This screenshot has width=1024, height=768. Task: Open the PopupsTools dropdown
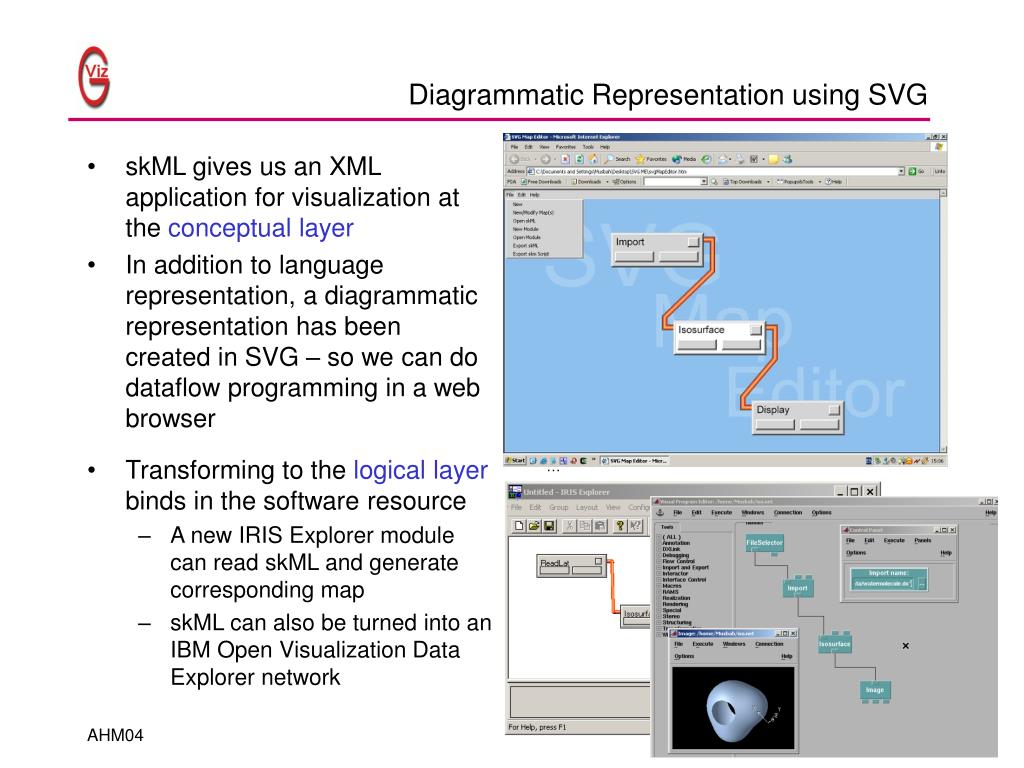(820, 182)
